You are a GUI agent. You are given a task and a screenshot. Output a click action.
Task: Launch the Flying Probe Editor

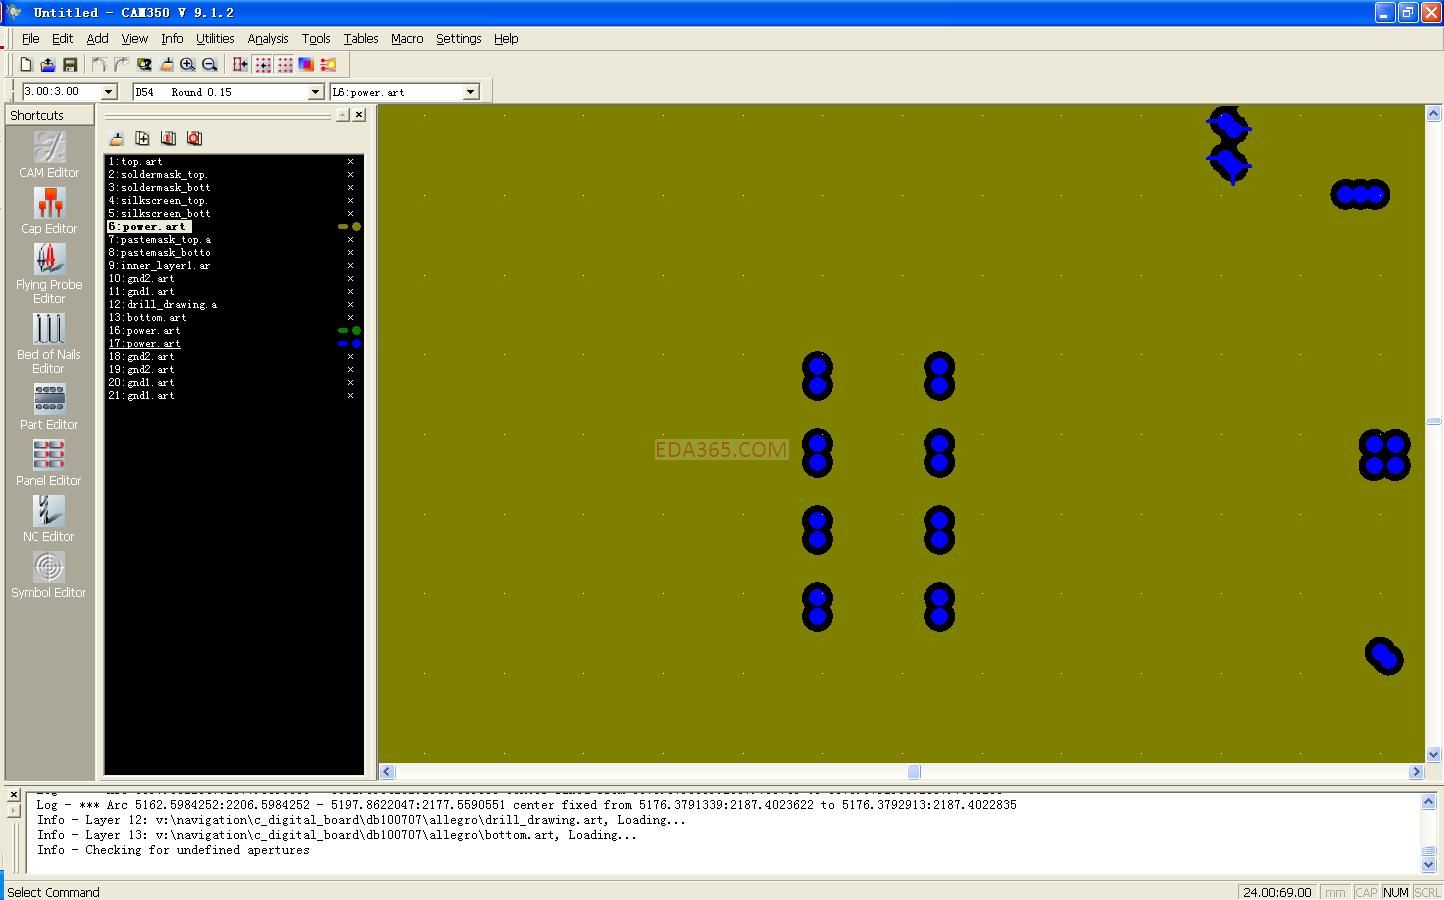click(49, 274)
